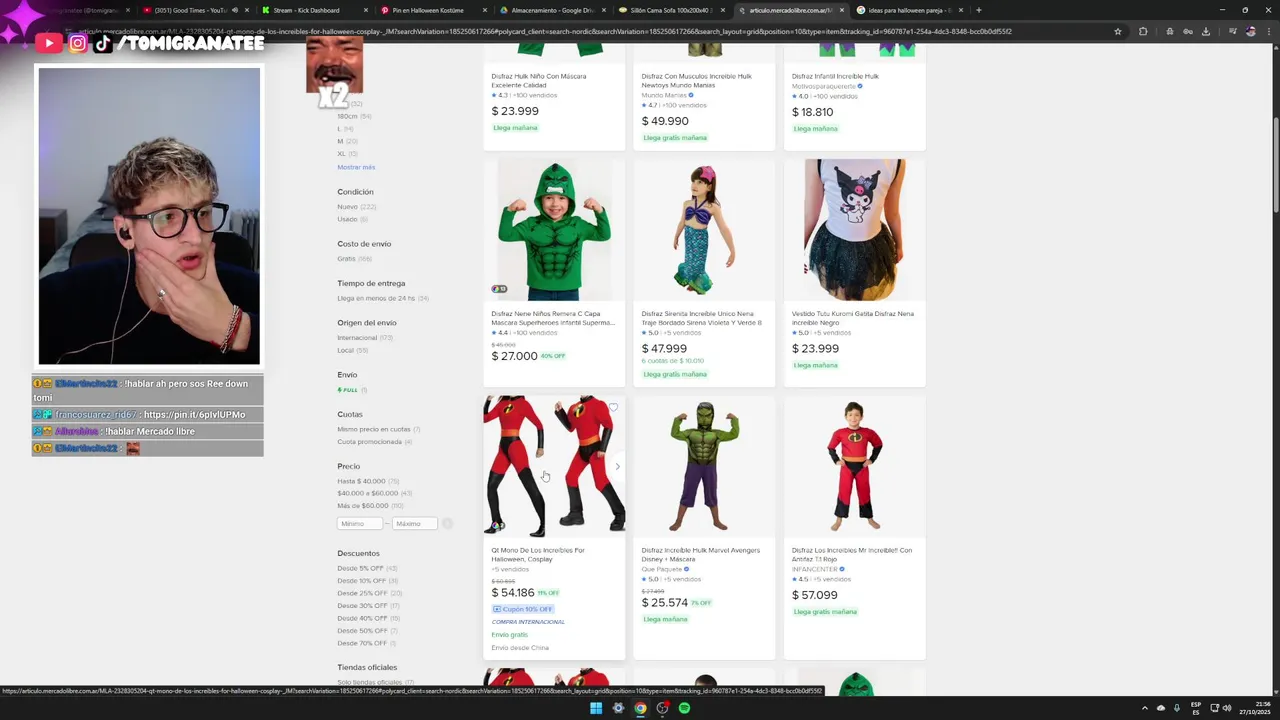Open the volume control in system tray
This screenshot has width=1280, height=720.
tap(1226, 708)
